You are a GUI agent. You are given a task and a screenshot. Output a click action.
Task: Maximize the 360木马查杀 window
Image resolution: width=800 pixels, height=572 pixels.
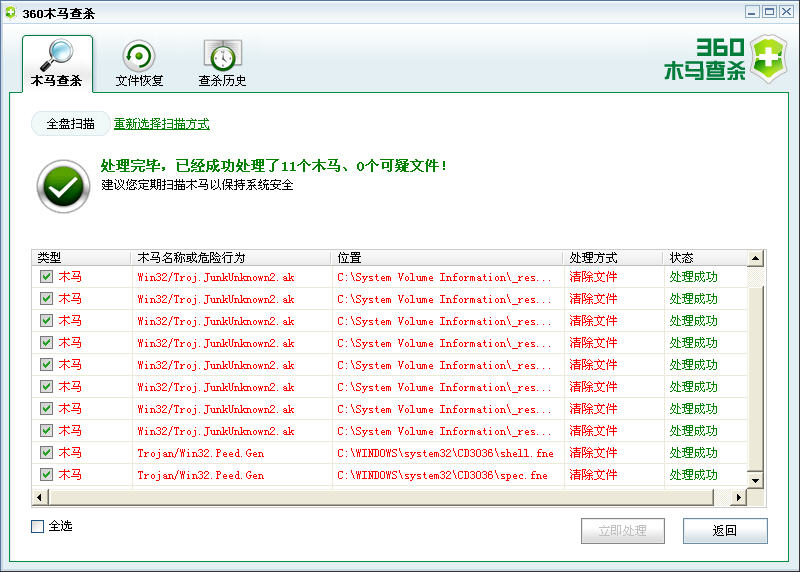(769, 12)
